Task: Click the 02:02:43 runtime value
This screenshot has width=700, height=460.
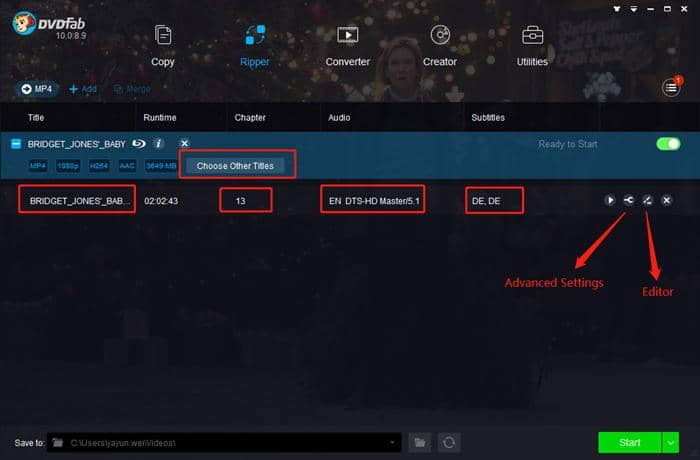Action: (x=161, y=201)
